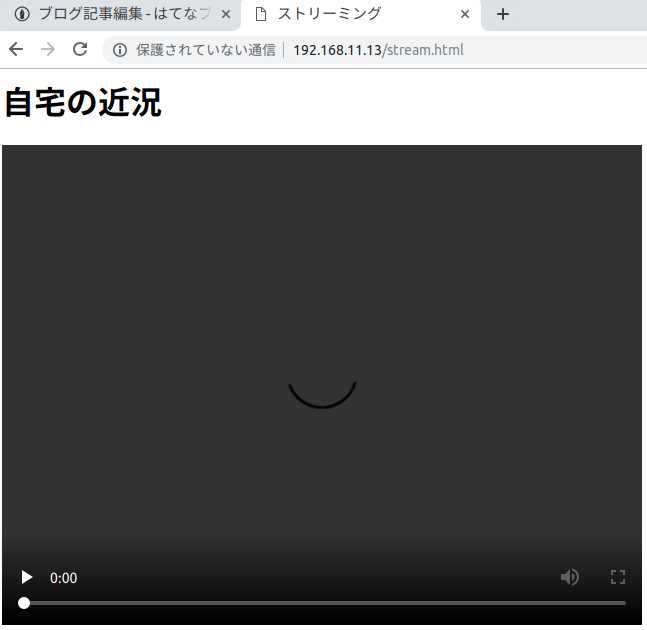Open the site information icon in address bar
The width and height of the screenshot is (647, 630).
pyautogui.click(x=120, y=50)
